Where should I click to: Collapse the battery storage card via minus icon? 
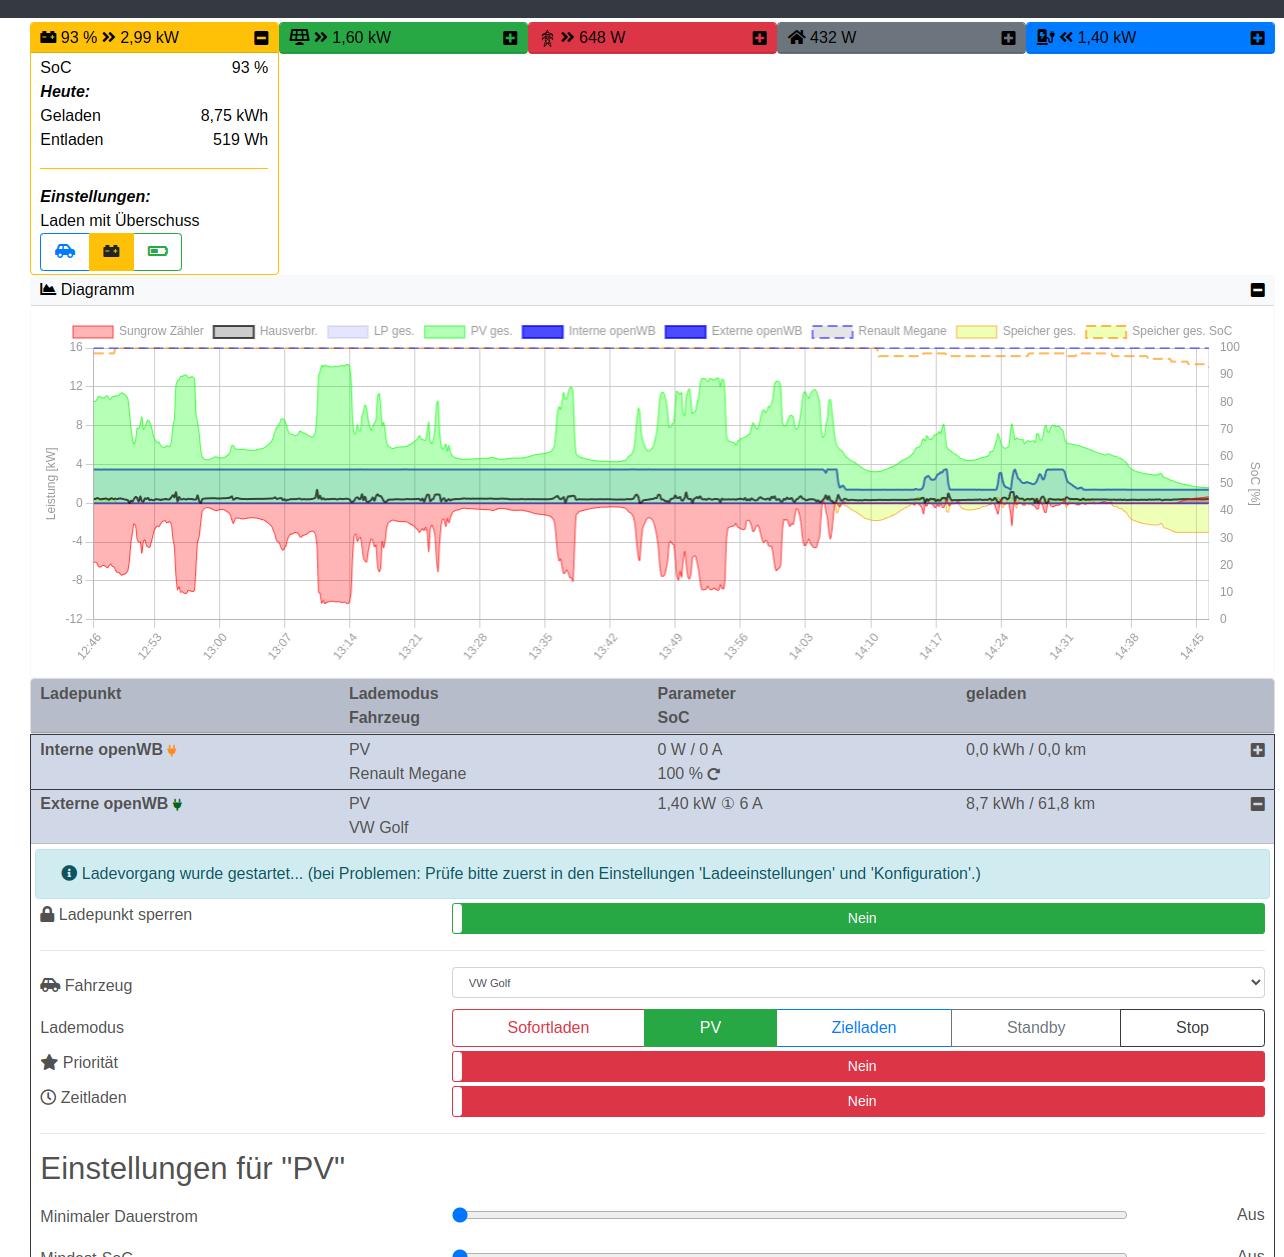pos(261,38)
